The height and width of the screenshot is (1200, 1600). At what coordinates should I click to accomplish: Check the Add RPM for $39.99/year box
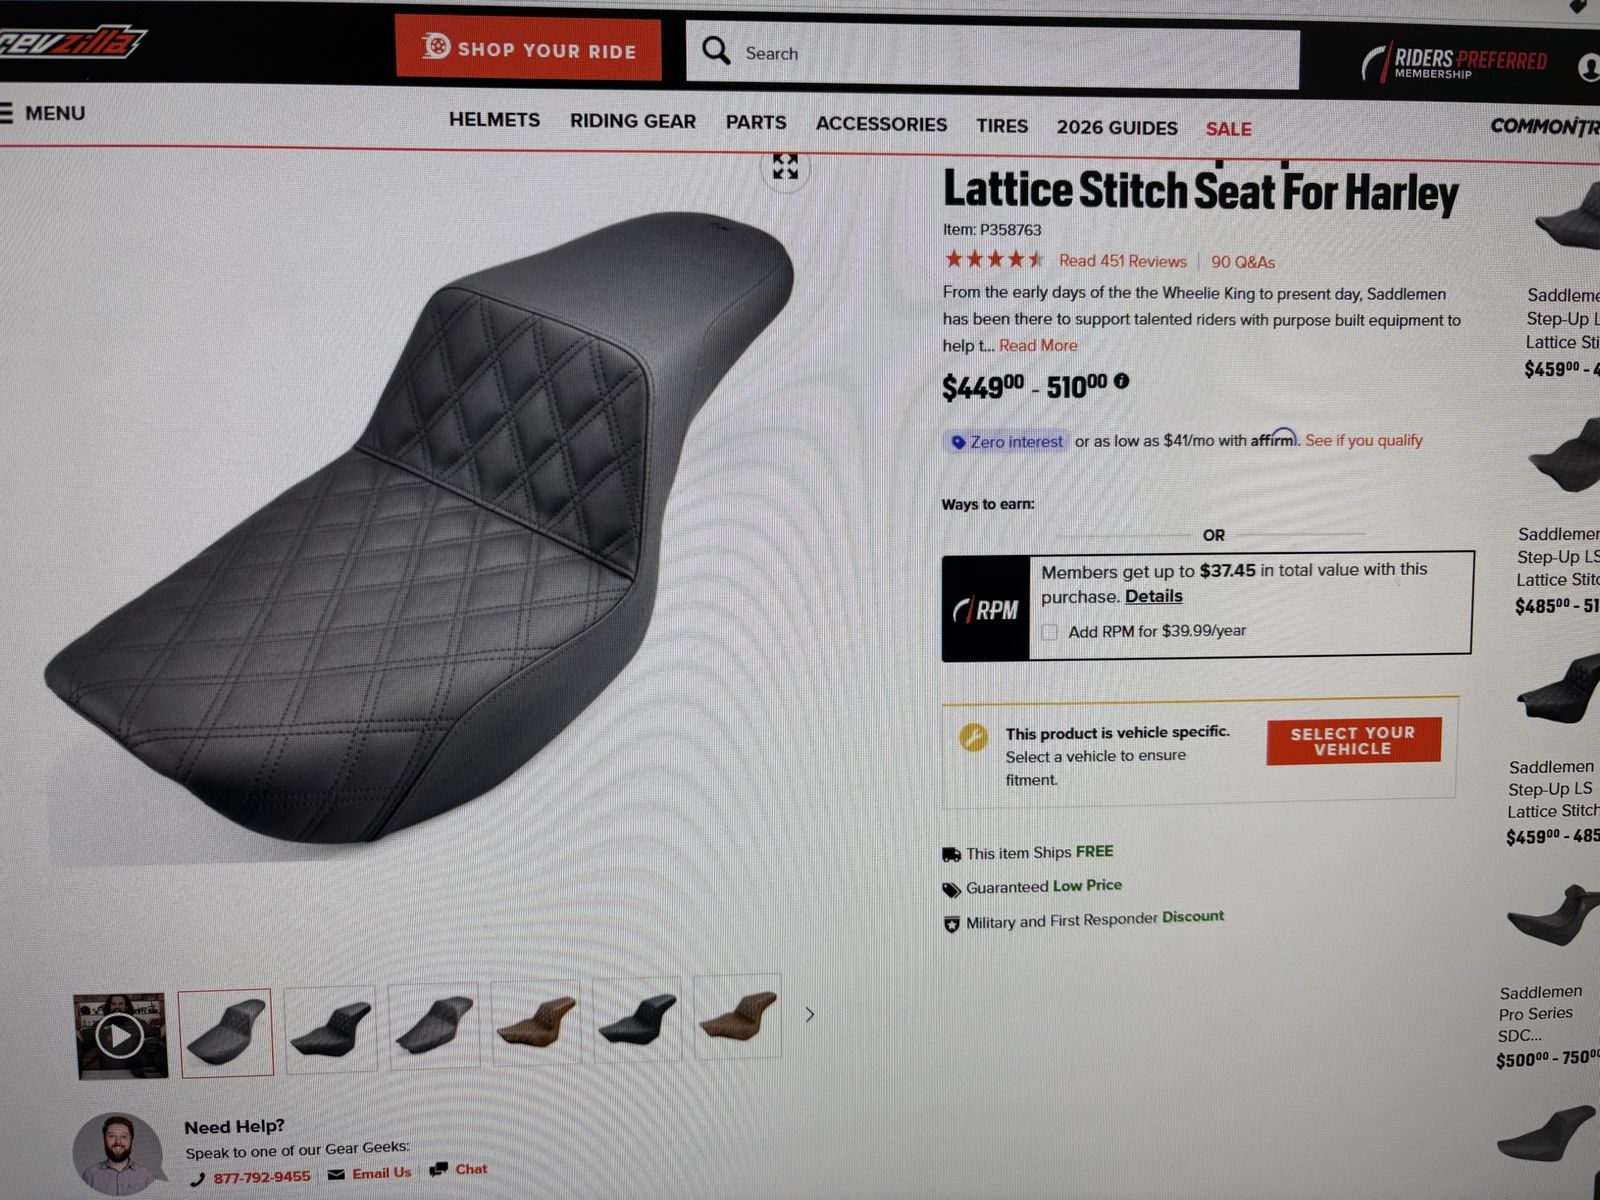(x=1049, y=632)
